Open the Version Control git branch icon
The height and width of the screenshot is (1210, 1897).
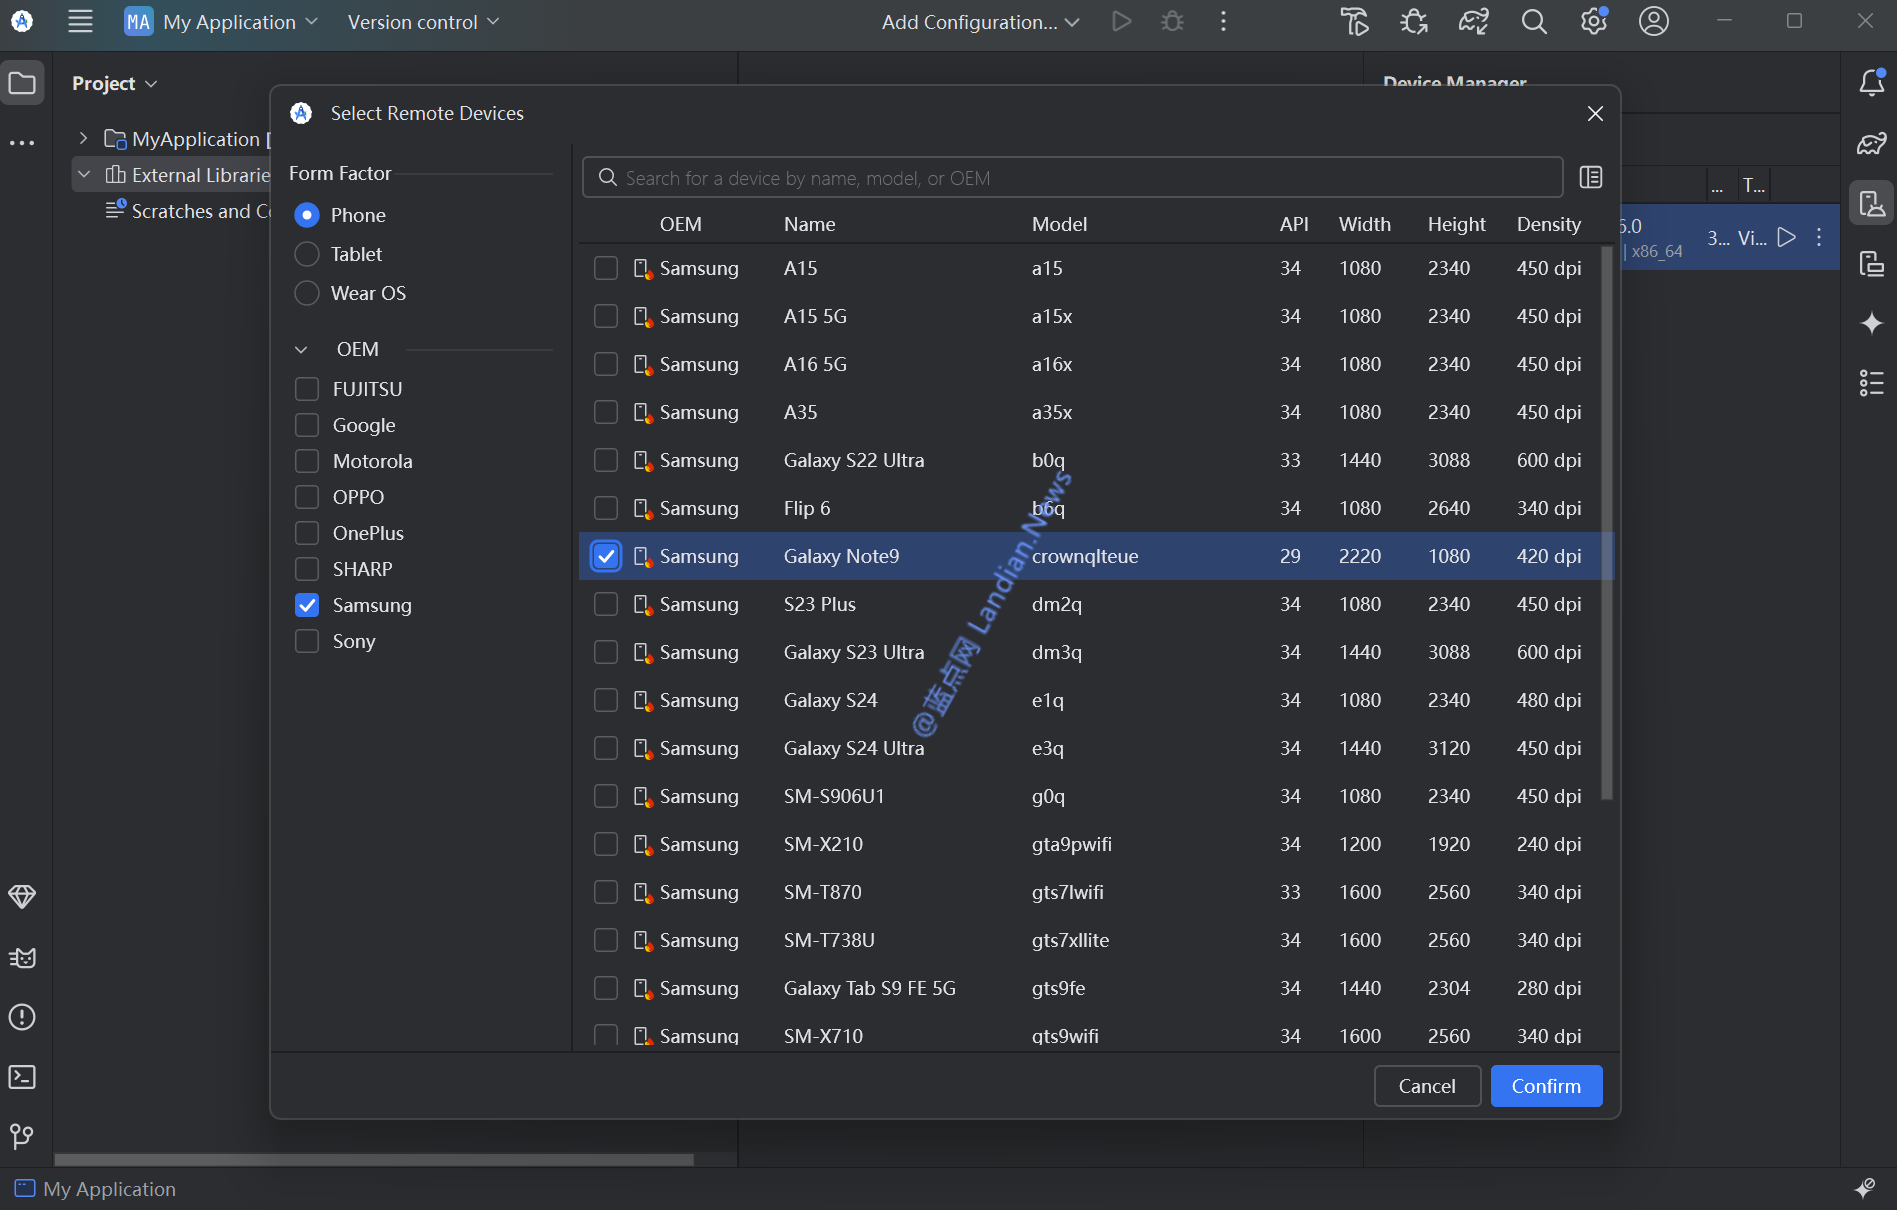pos(22,1136)
